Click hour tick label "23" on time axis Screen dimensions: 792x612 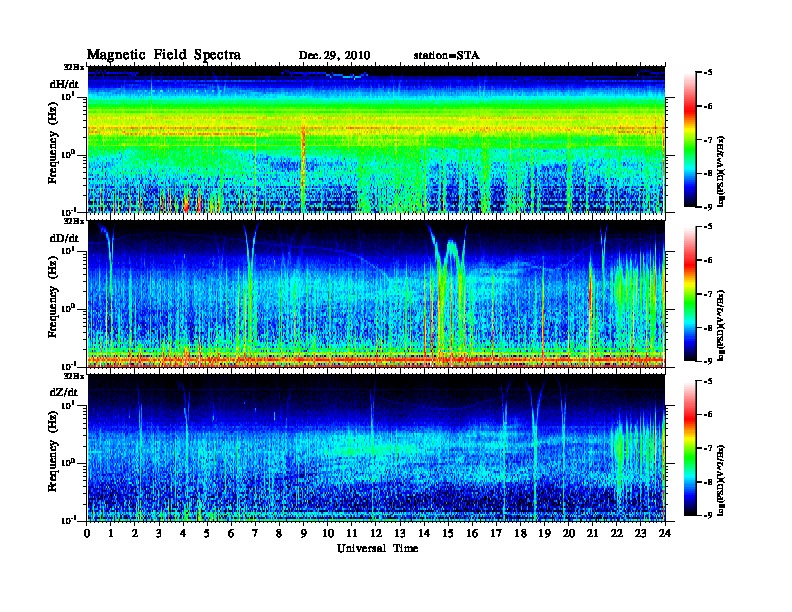point(640,534)
